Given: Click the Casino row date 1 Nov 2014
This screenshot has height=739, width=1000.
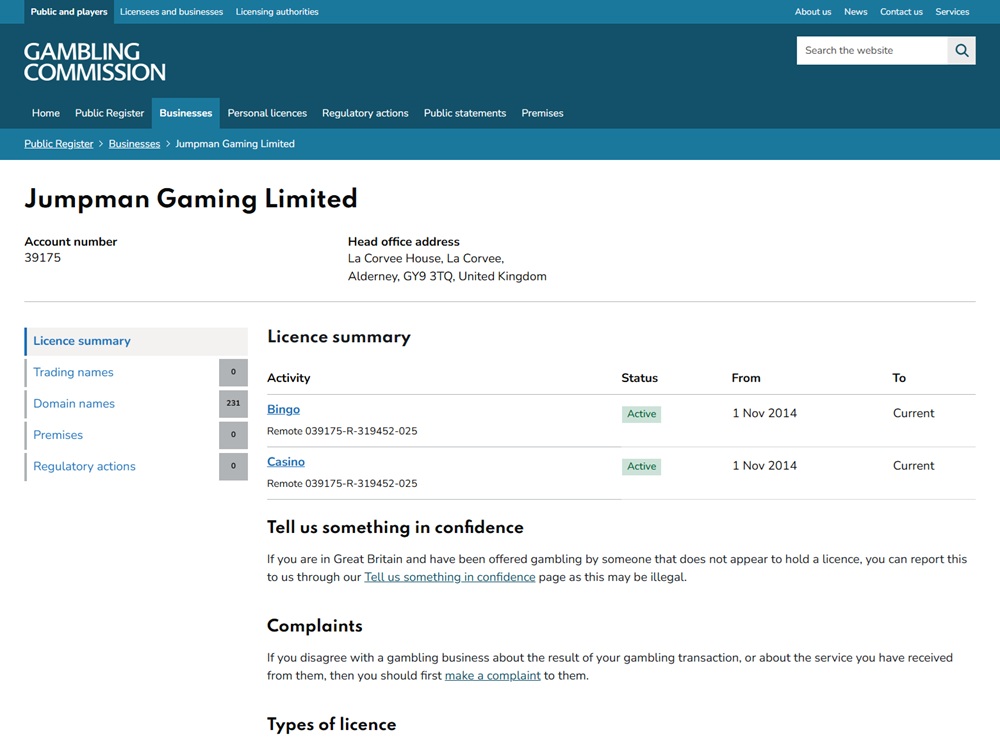Looking at the screenshot, I should (765, 465).
